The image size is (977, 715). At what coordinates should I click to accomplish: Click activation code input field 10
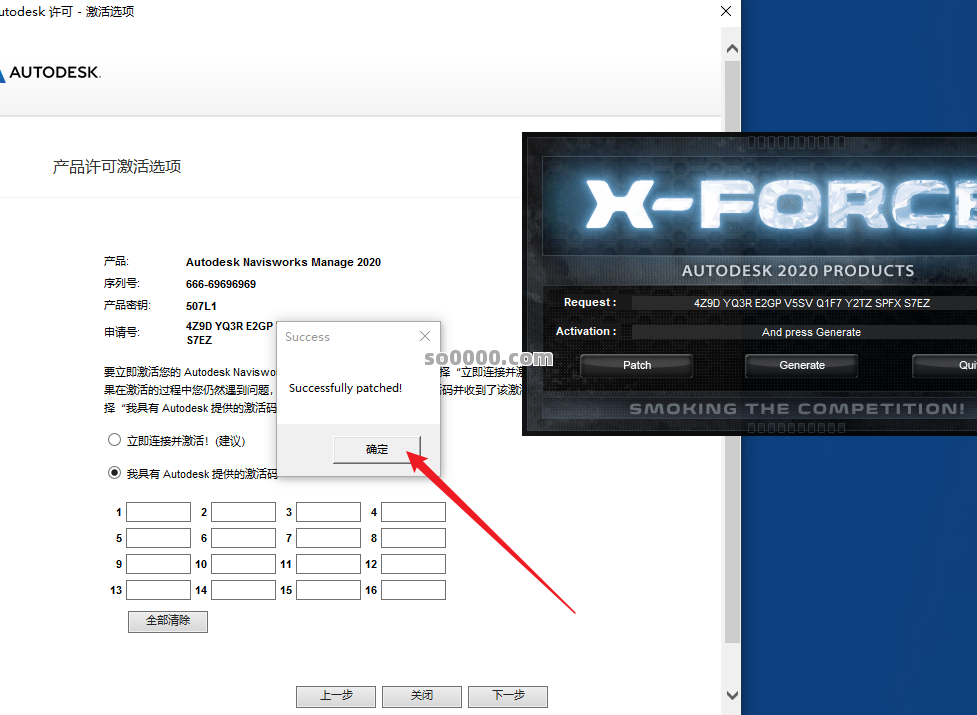(243, 564)
